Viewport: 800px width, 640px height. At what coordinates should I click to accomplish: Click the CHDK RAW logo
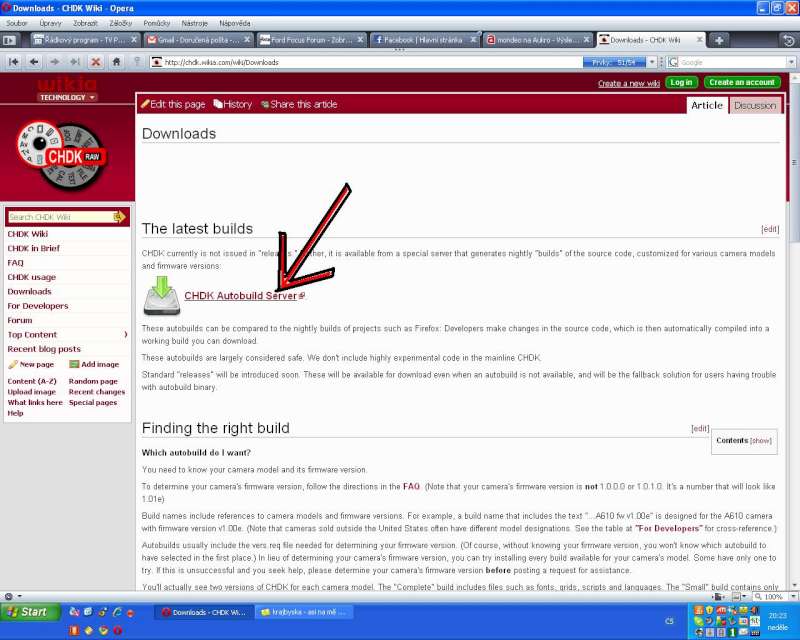point(62,156)
